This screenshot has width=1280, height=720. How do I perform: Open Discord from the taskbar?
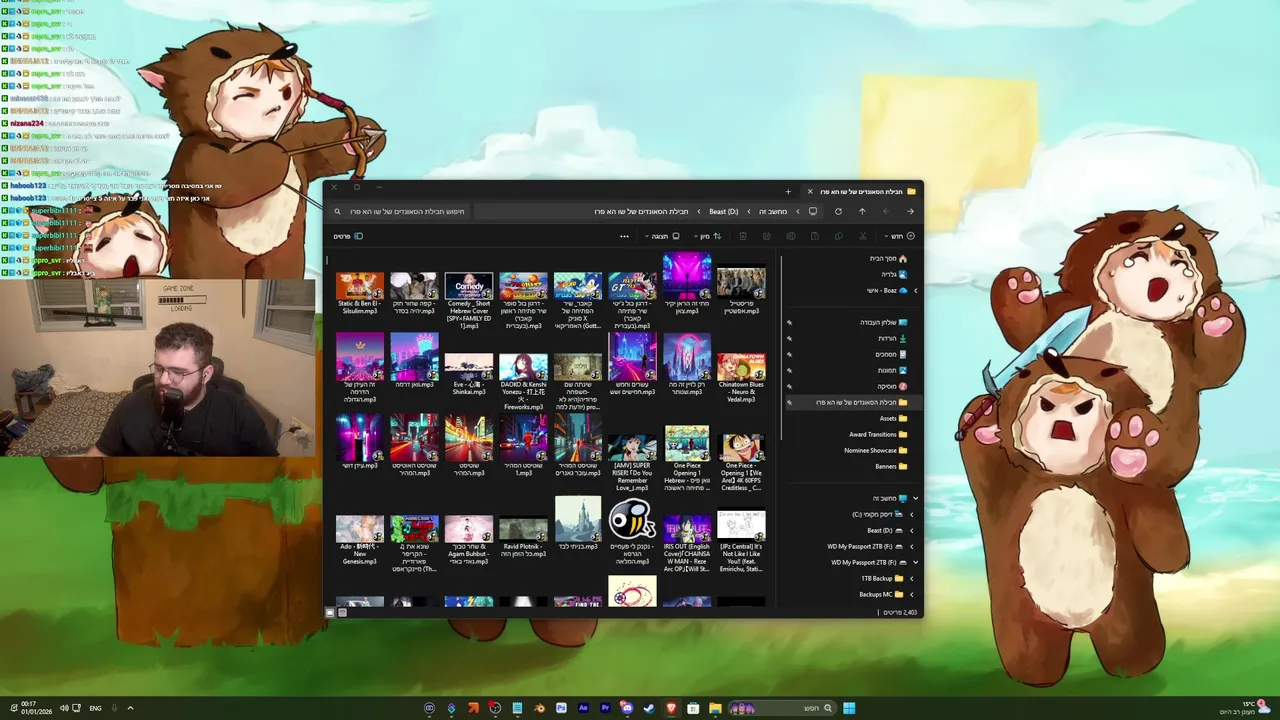(626, 708)
